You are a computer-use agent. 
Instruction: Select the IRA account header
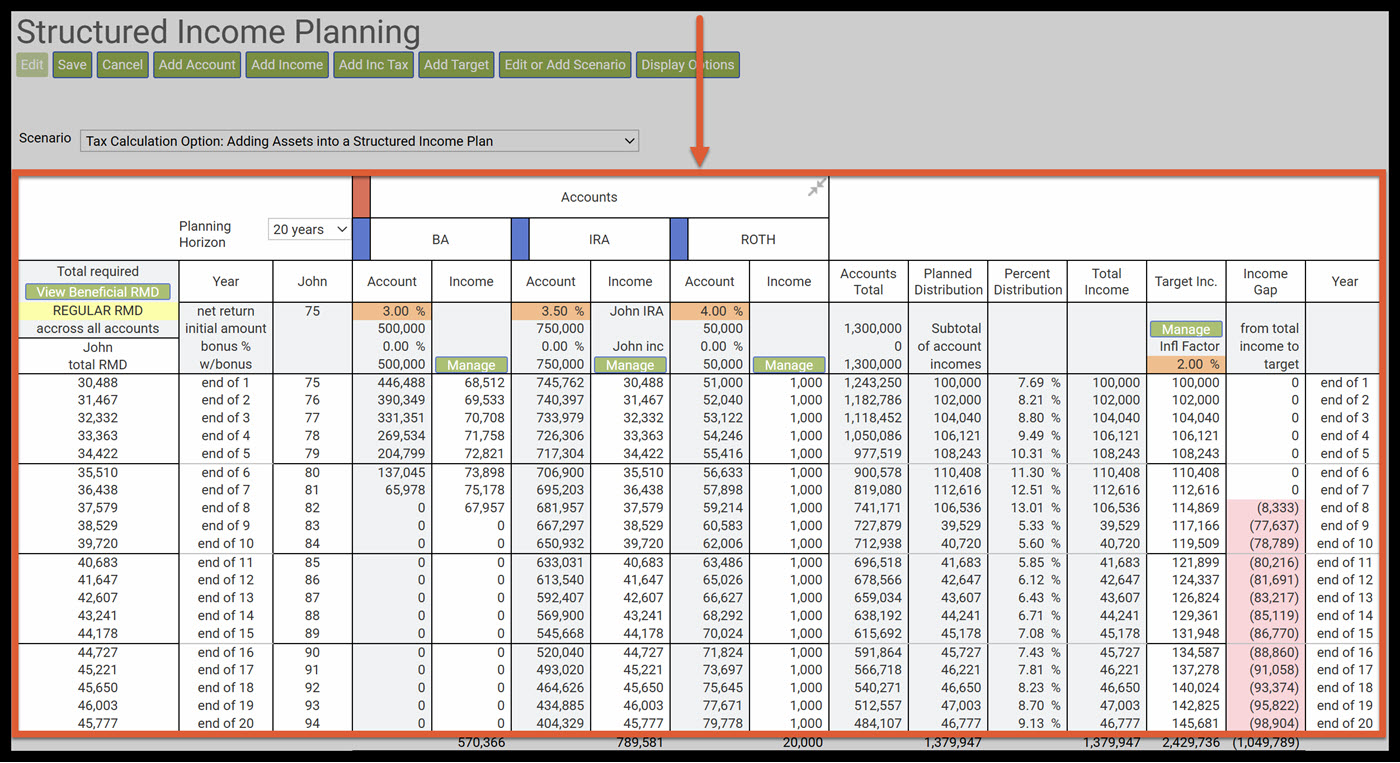(599, 239)
